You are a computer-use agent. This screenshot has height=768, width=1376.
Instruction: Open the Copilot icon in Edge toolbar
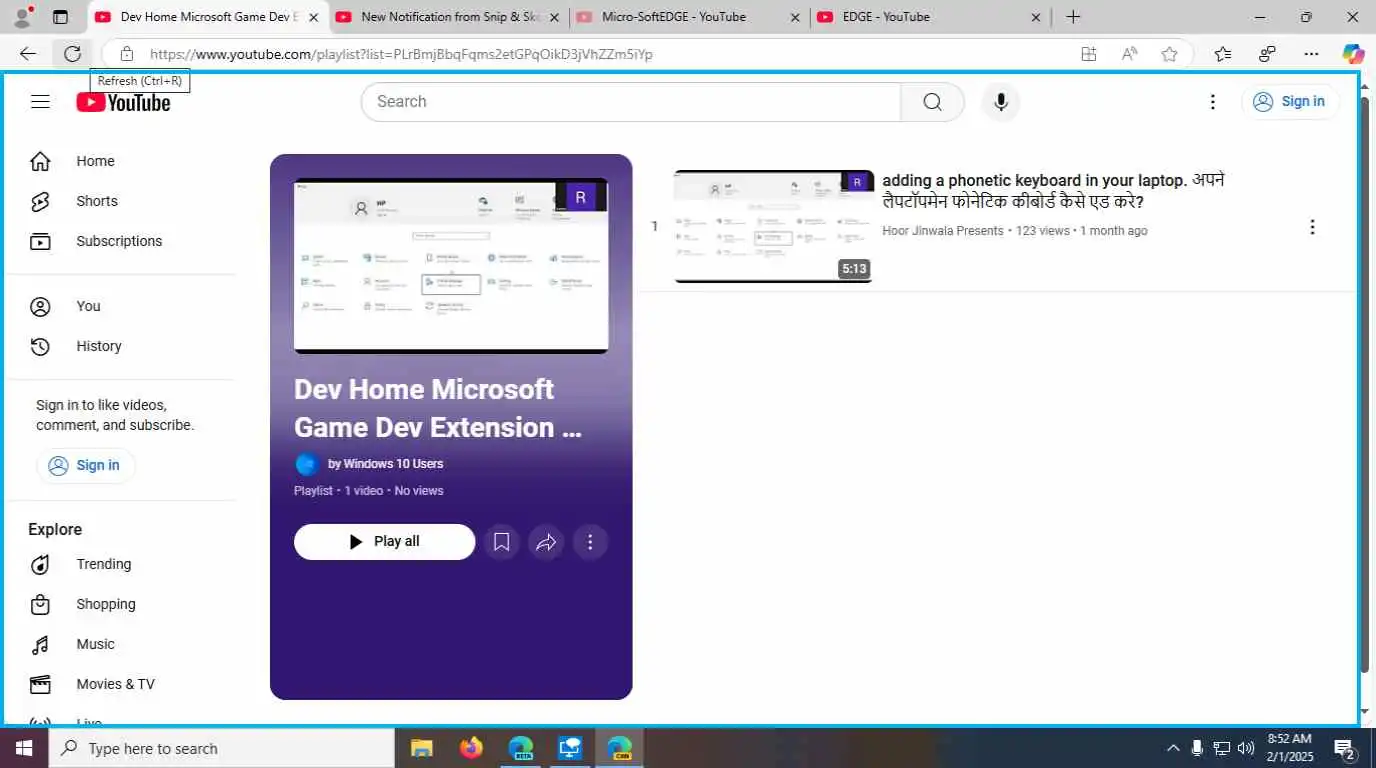coord(1353,54)
